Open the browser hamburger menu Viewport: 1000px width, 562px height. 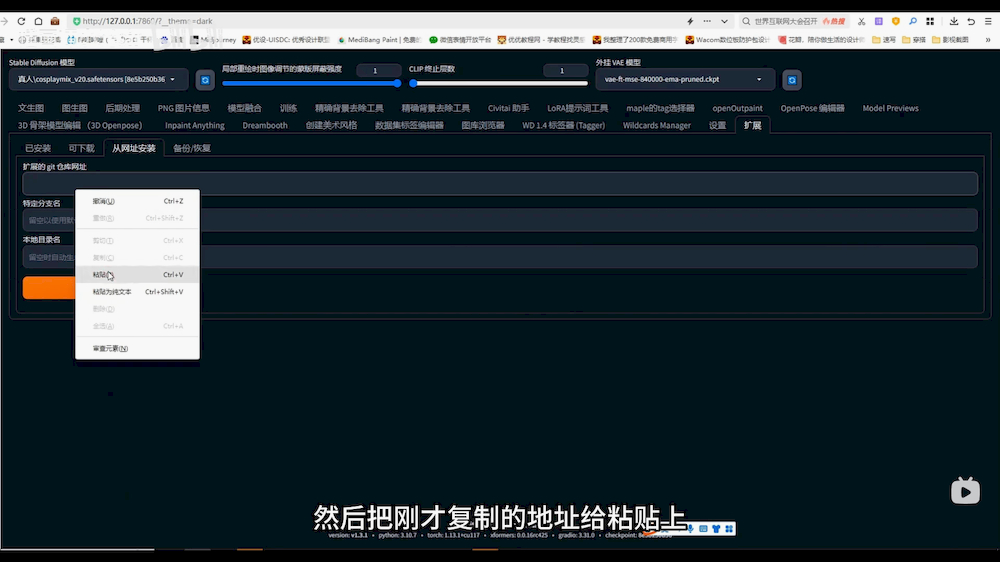[x=988, y=21]
